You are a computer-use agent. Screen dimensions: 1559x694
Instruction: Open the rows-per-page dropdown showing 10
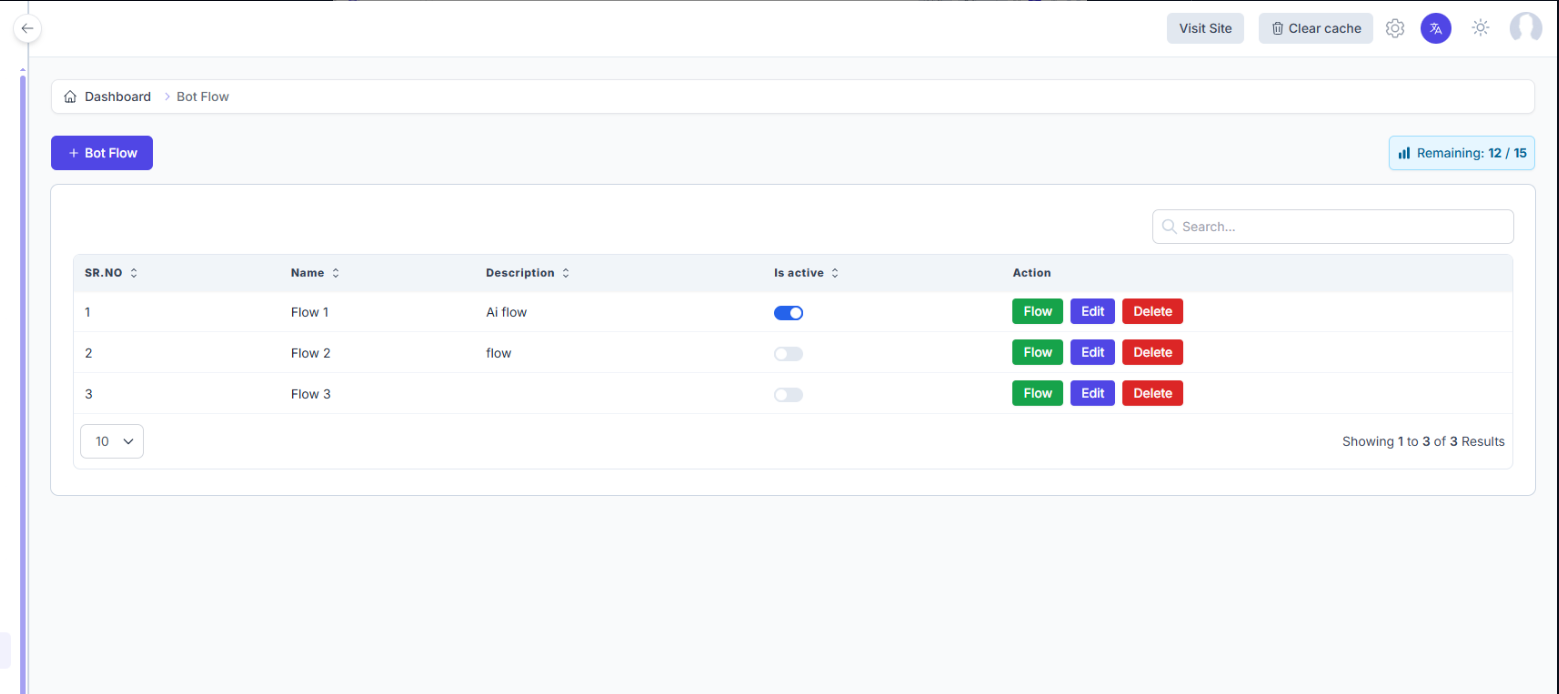[x=112, y=441]
